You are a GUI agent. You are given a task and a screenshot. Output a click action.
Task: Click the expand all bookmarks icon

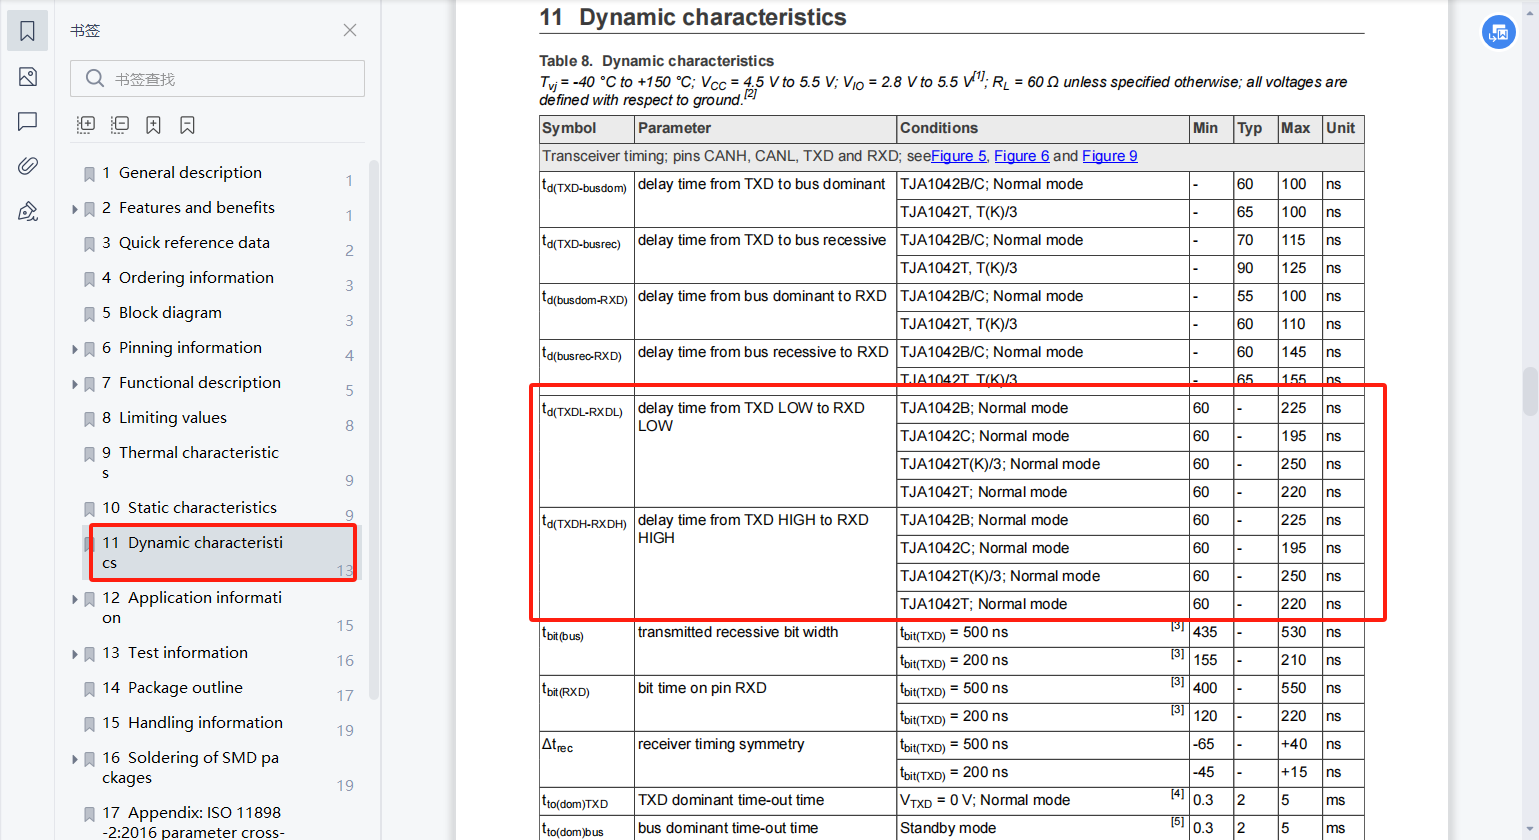pos(86,125)
